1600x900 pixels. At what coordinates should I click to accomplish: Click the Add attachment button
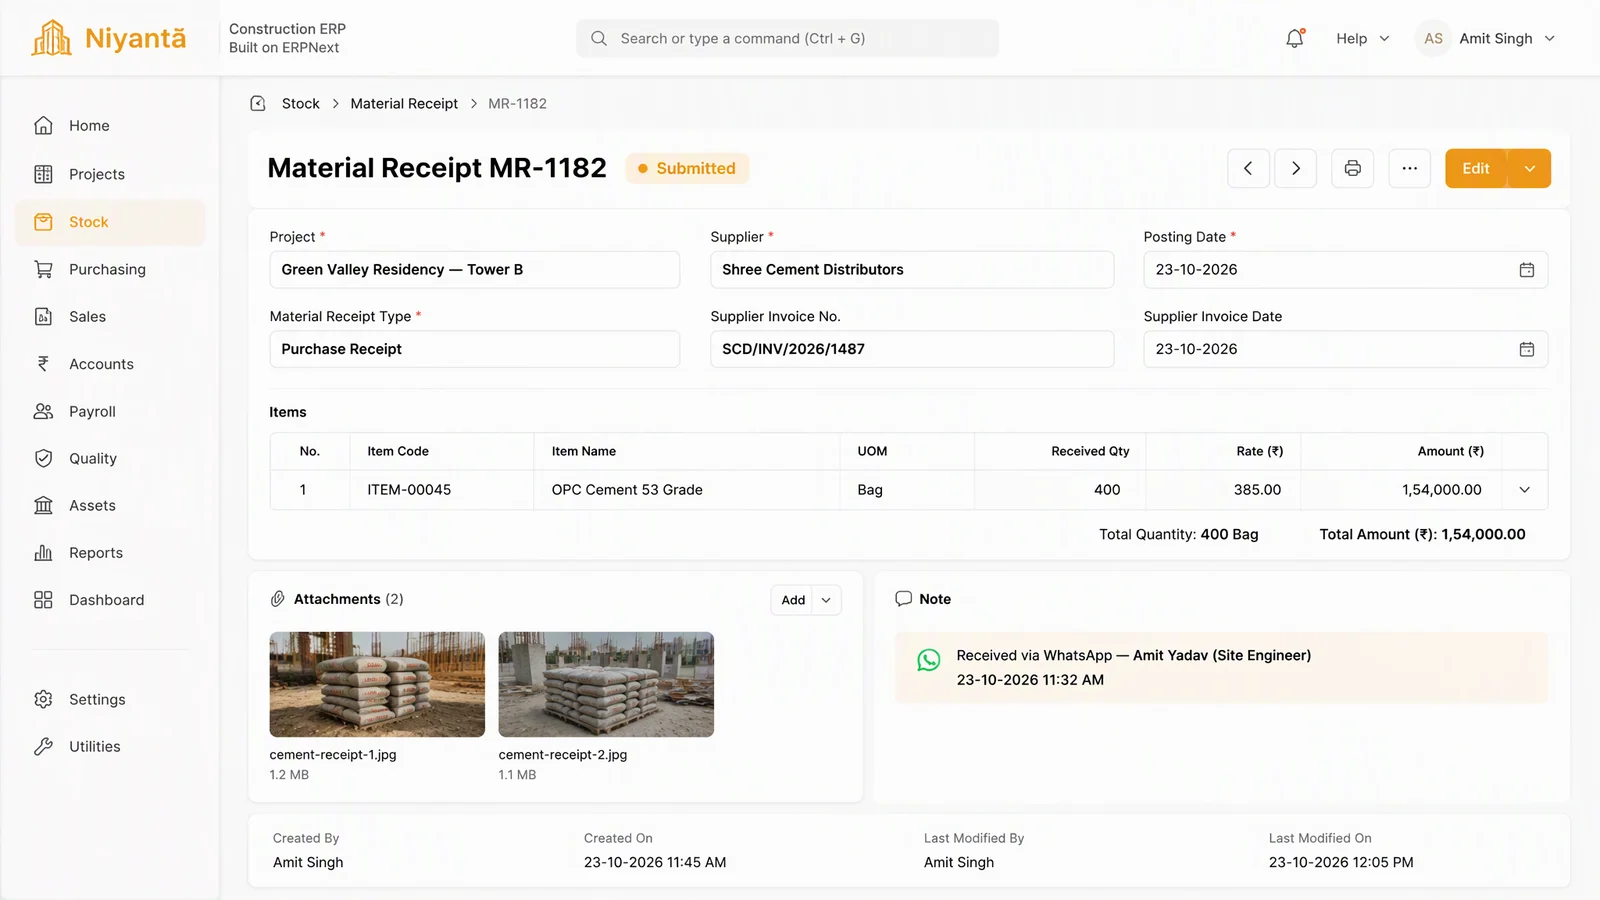click(x=793, y=600)
